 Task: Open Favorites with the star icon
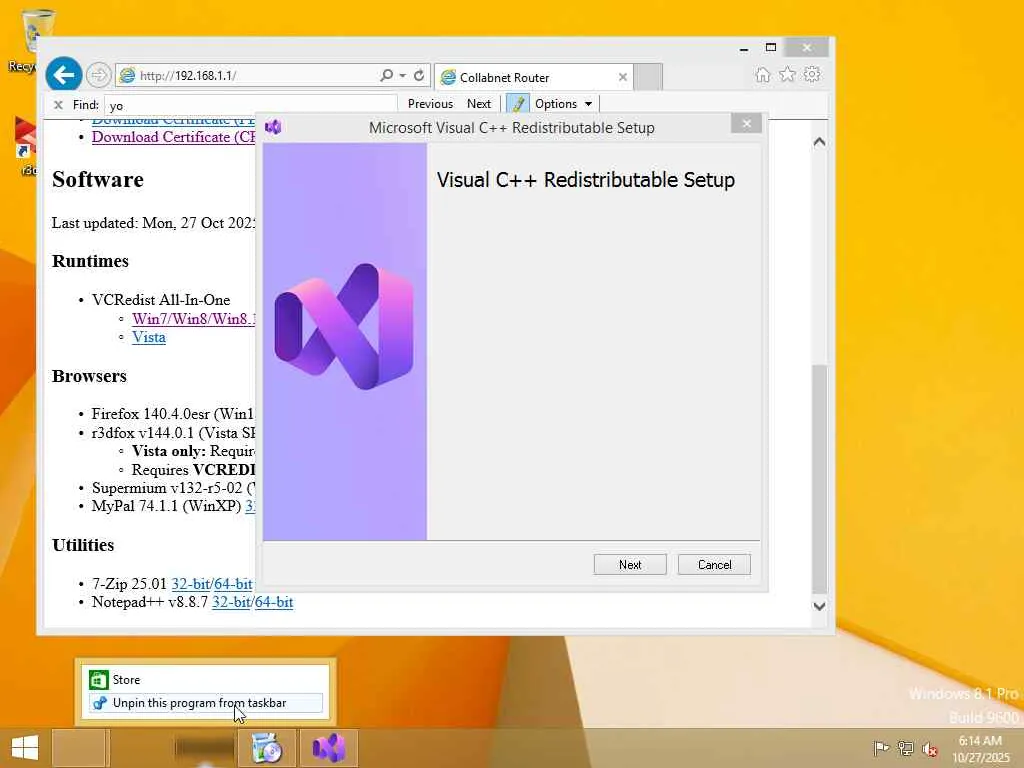787,74
